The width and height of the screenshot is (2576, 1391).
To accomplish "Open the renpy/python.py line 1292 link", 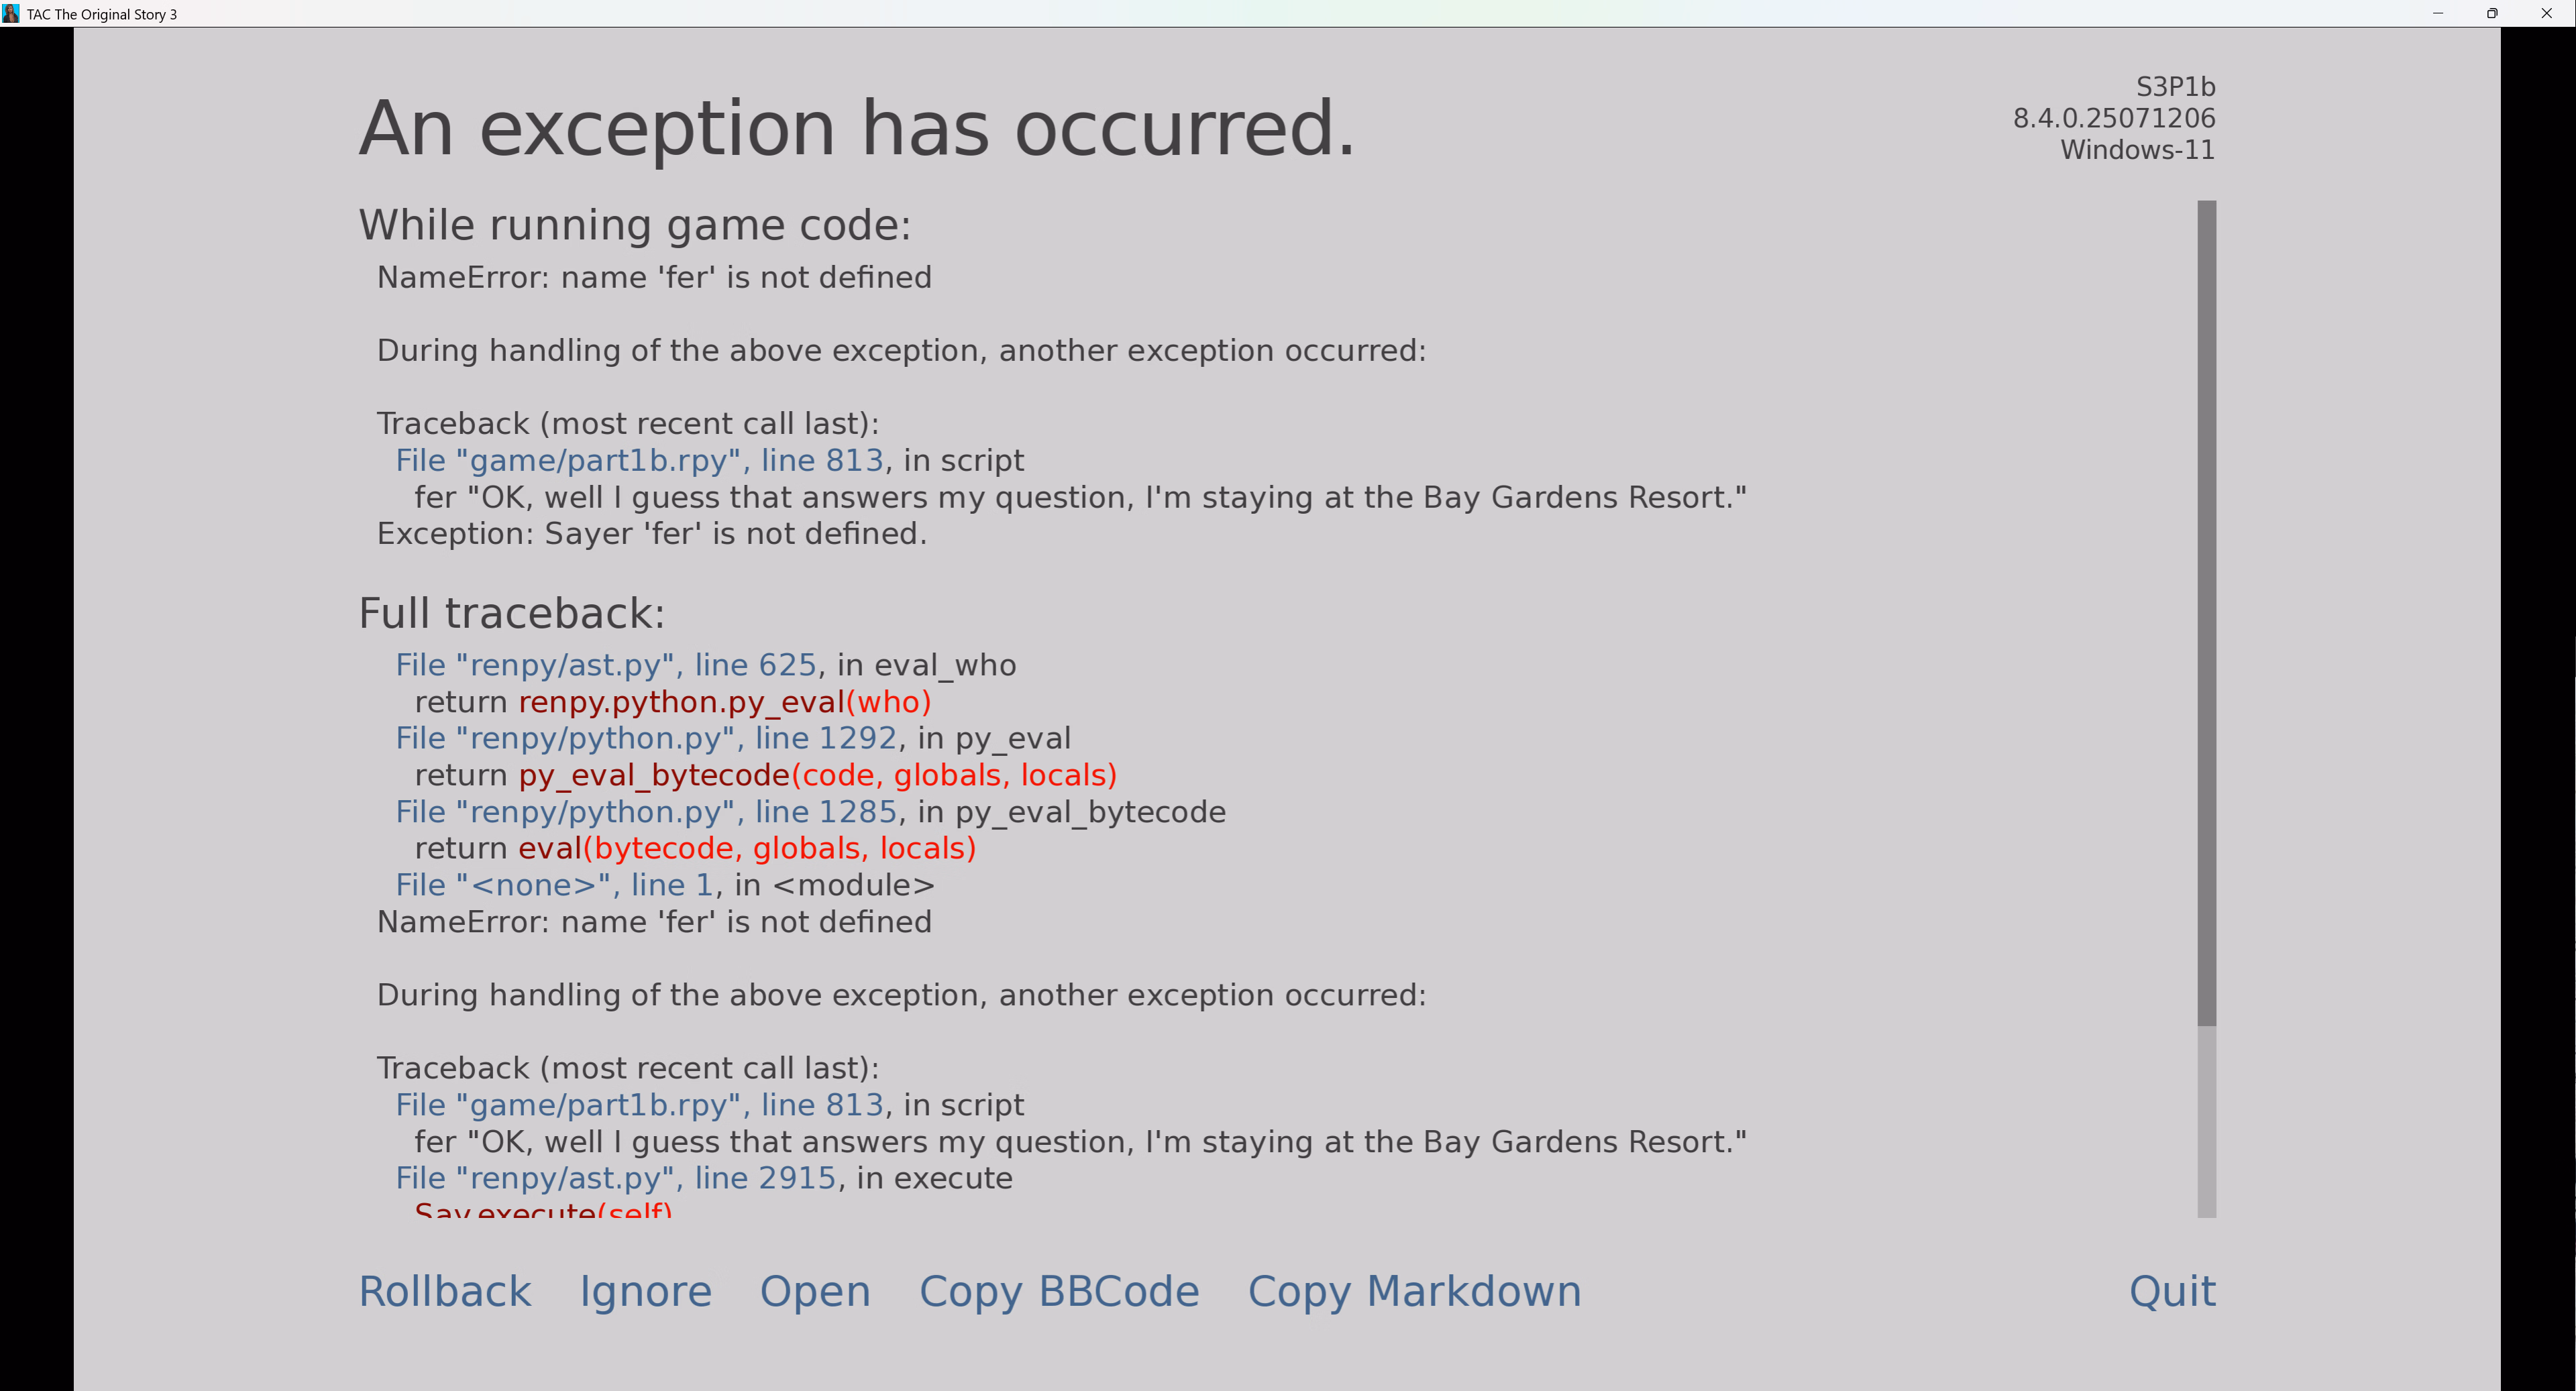I will click(646, 738).
